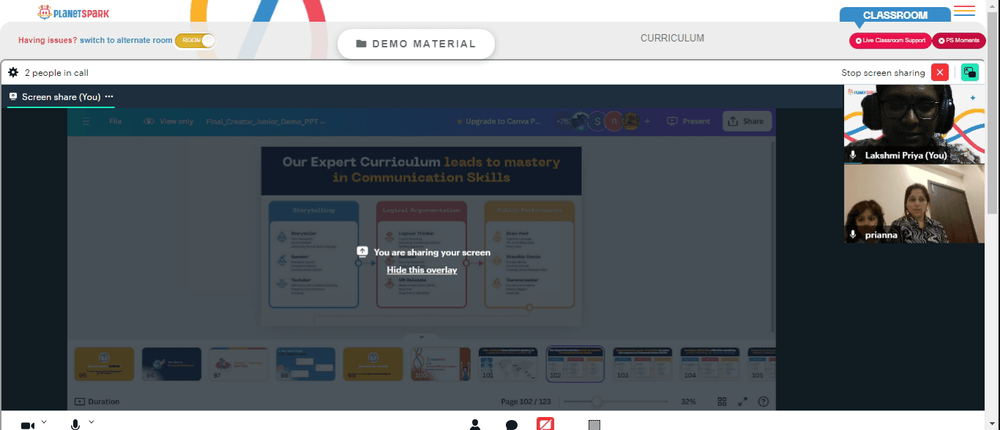1000x430 pixels.
Task: Click the page vertical scrollbar
Action: click(994, 112)
